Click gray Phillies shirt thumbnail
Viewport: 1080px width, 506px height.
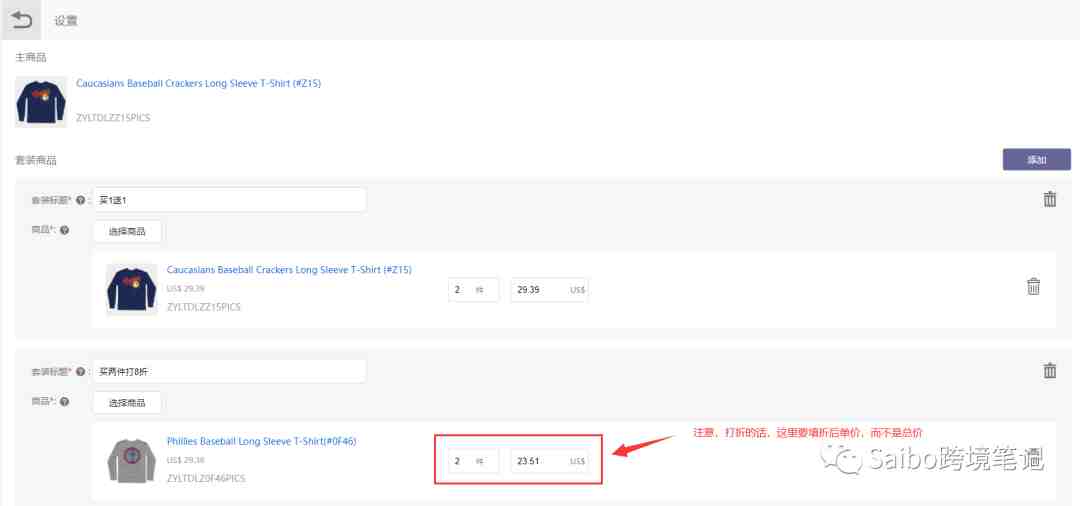tap(132, 461)
